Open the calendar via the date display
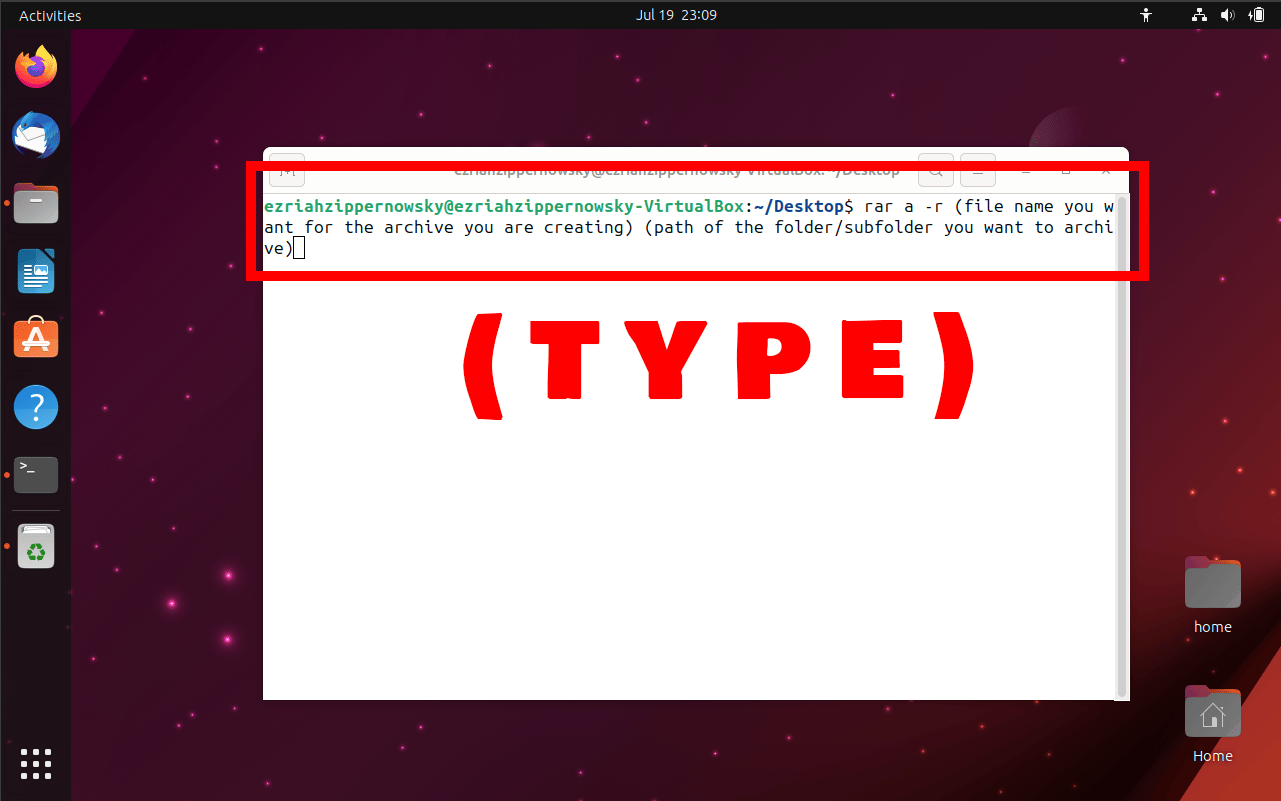The image size is (1281, 801). (677, 15)
